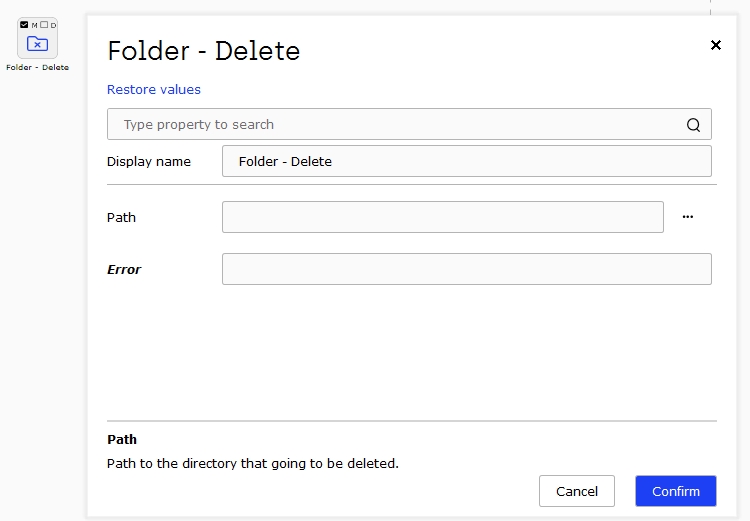
Task: Cancel the folder delete settings
Action: pos(577,491)
